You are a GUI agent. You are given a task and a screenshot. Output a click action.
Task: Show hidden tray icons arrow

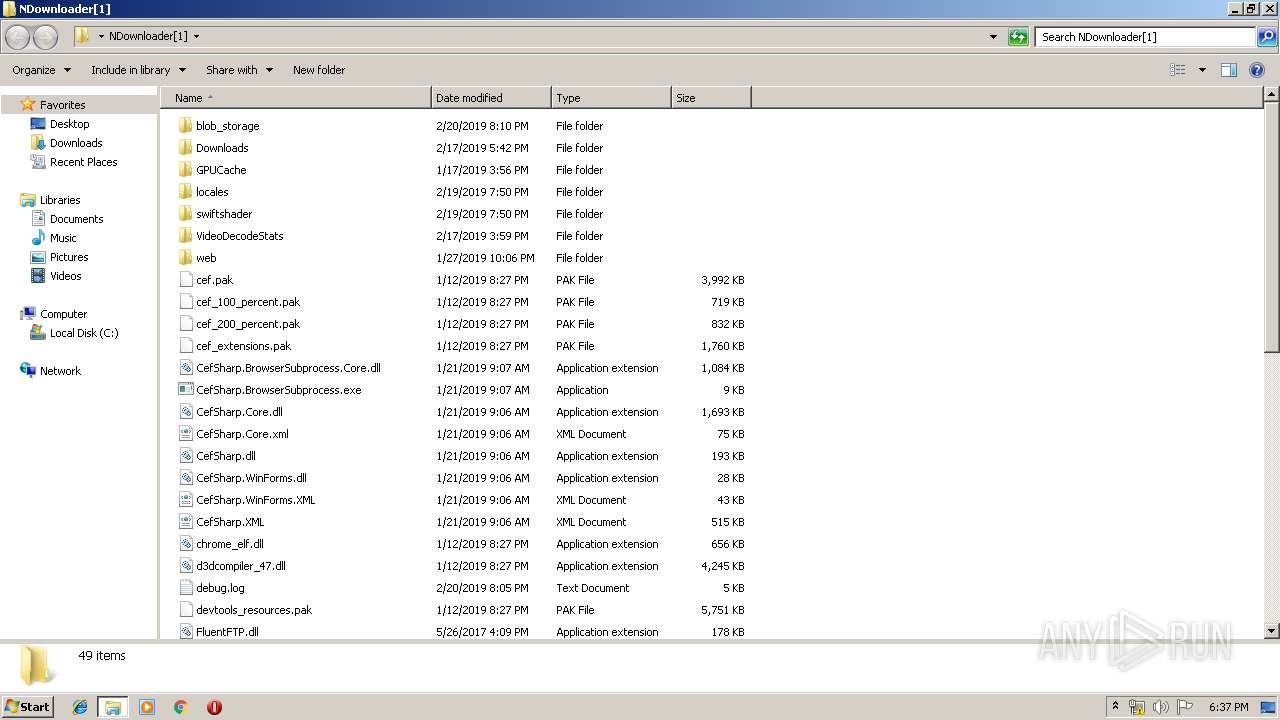(x=1115, y=707)
